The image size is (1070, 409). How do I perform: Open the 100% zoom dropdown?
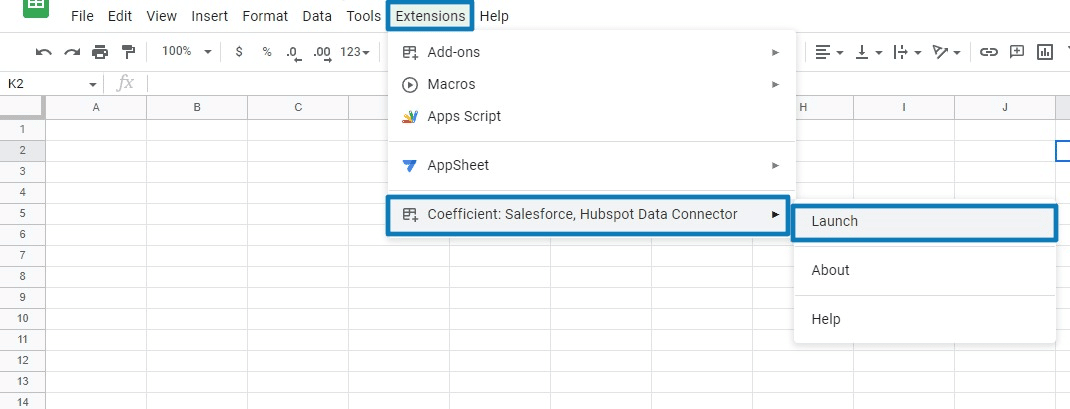(186, 51)
